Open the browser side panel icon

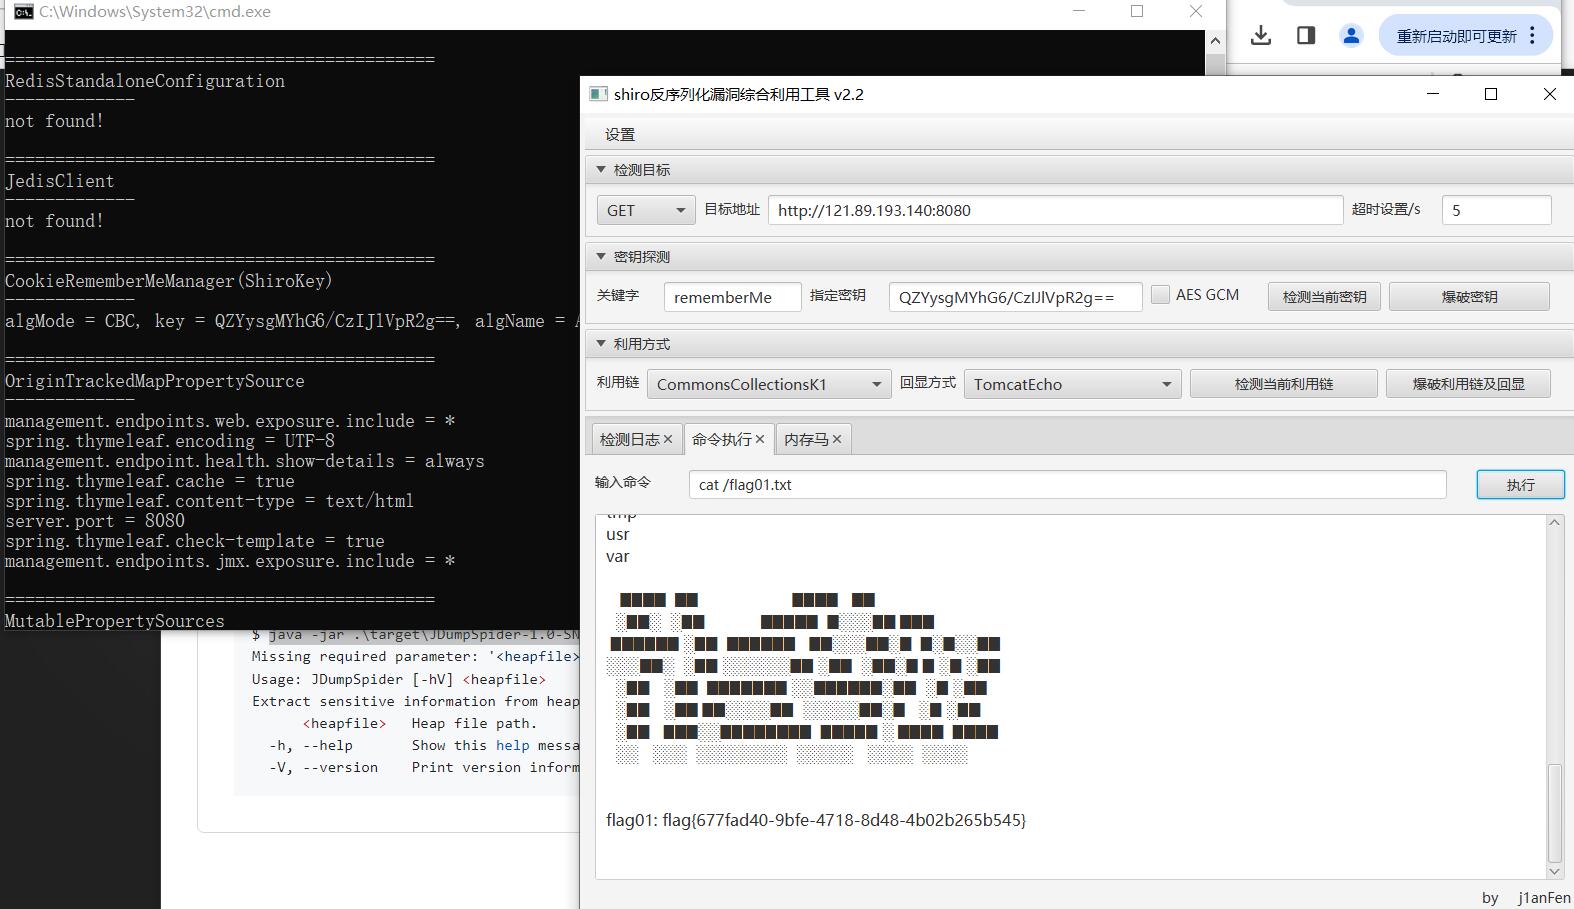coord(1306,36)
